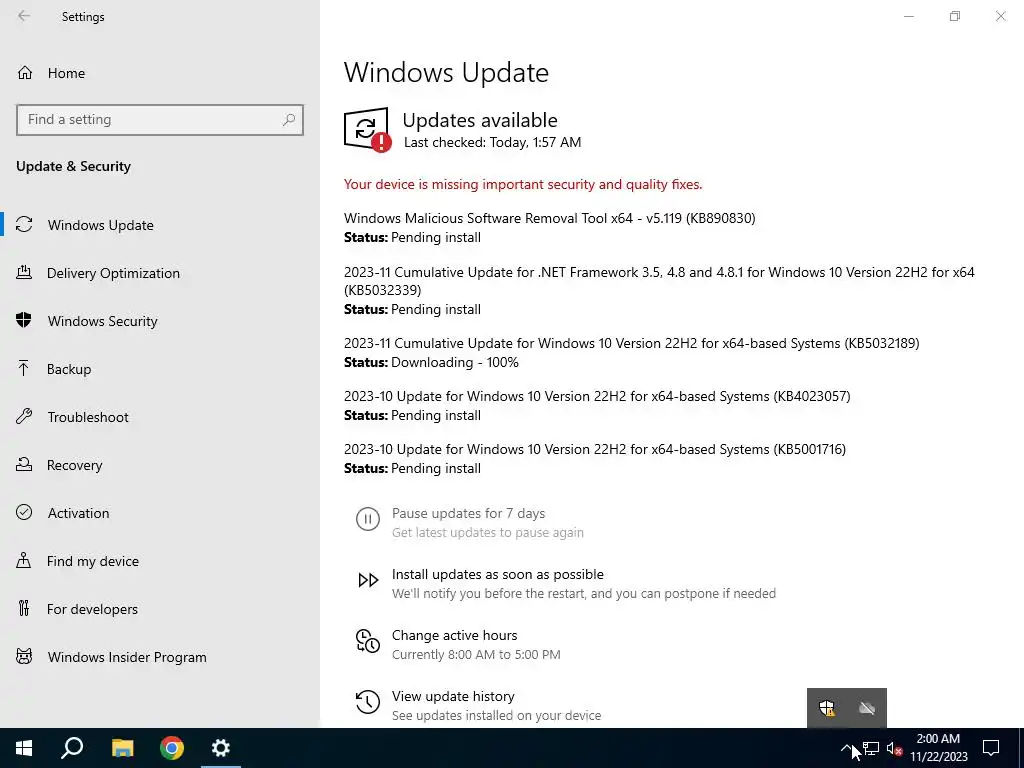
Task: Click the clock icon for active hours
Action: (x=368, y=641)
